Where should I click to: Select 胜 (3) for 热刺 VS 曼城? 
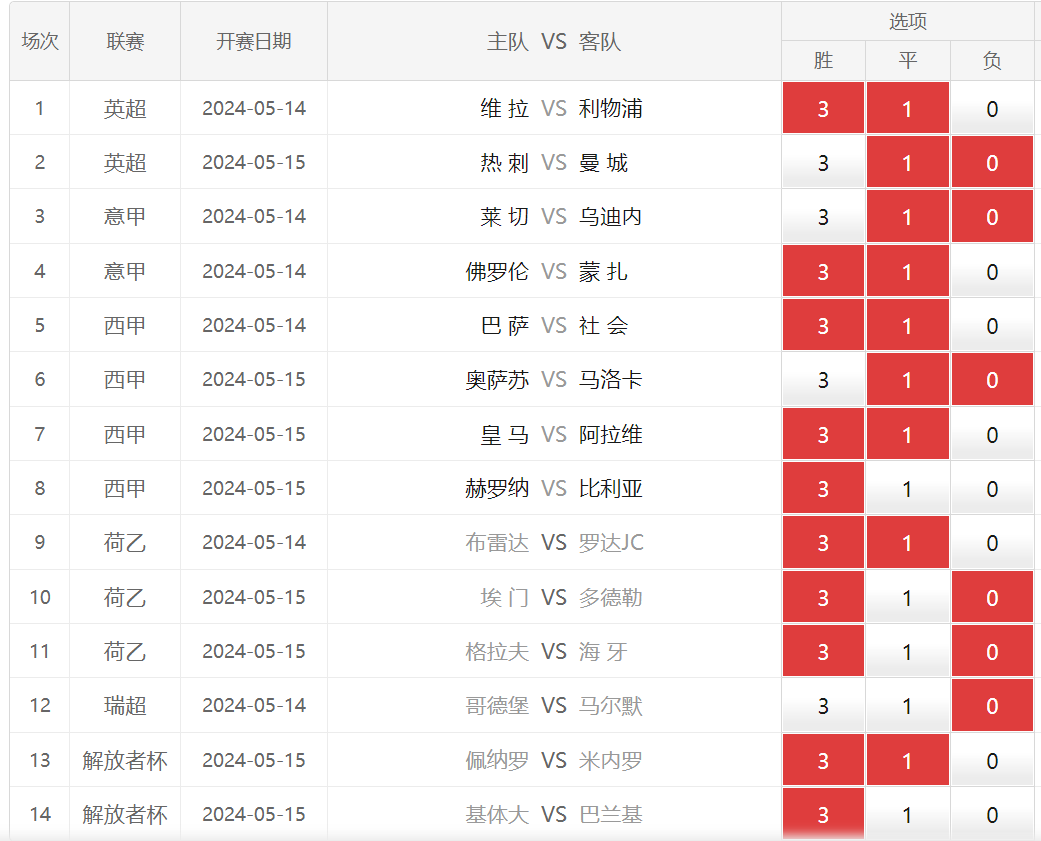click(x=823, y=163)
